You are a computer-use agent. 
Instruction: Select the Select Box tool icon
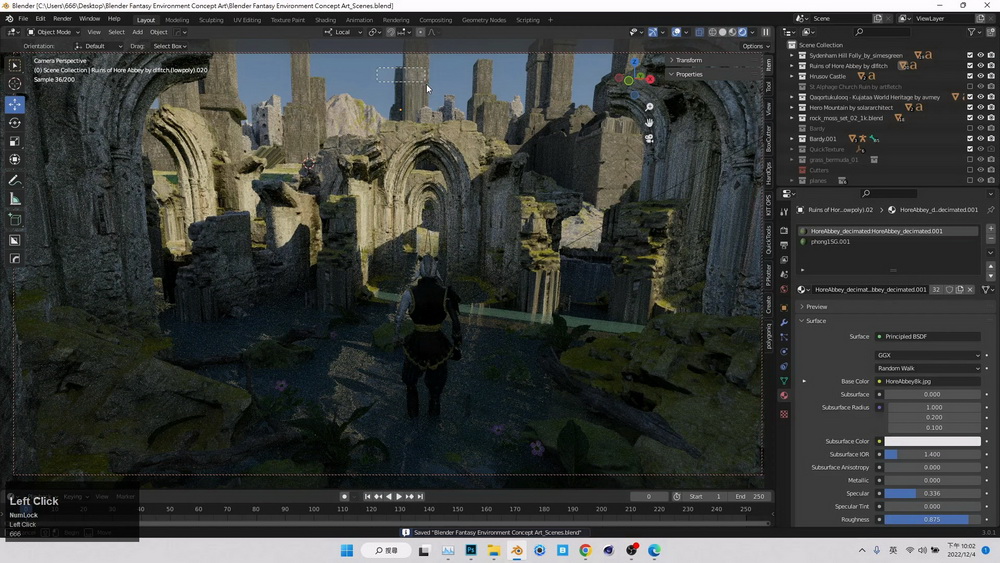[x=15, y=65]
